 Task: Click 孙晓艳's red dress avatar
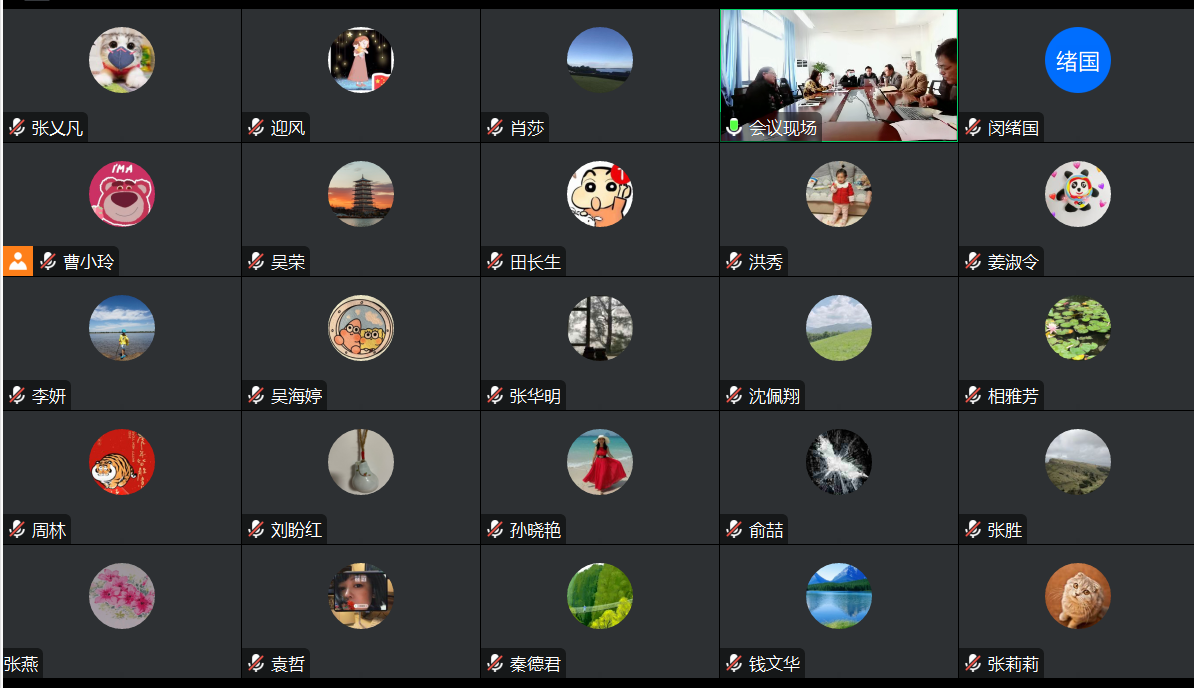[x=600, y=462]
